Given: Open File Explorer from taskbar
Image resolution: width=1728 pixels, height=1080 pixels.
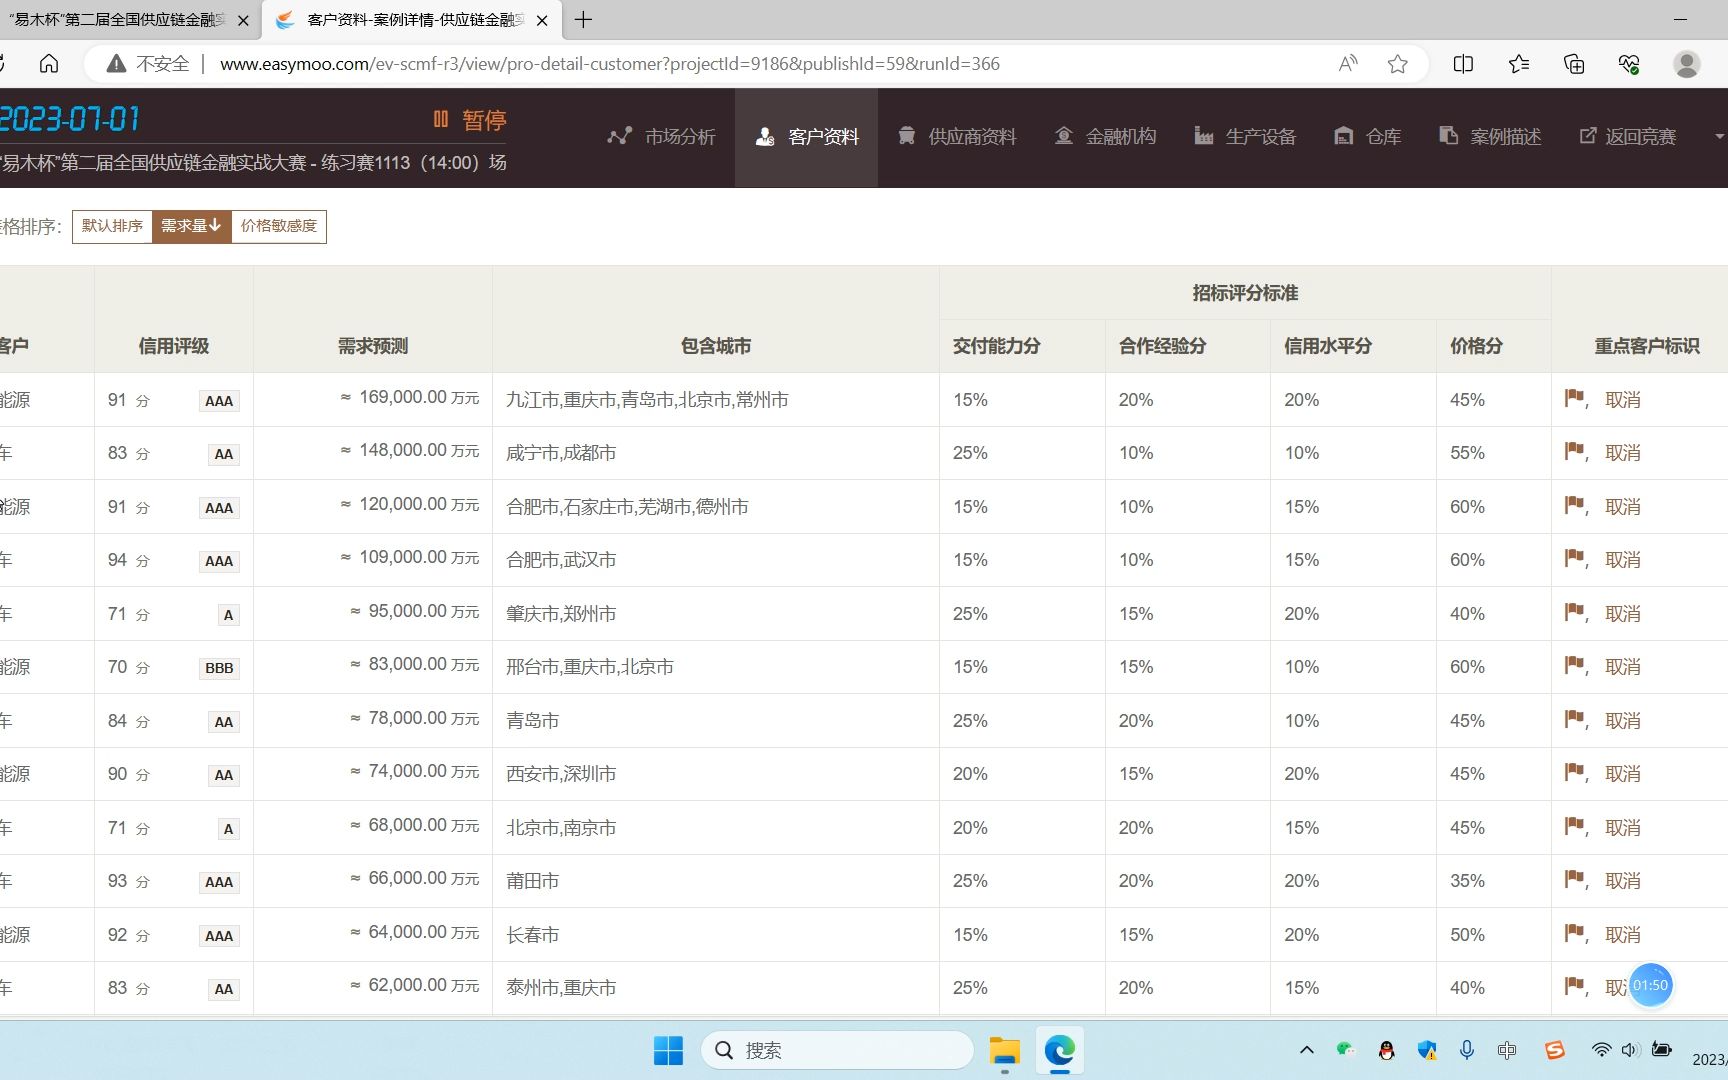Looking at the screenshot, I should (x=1004, y=1051).
